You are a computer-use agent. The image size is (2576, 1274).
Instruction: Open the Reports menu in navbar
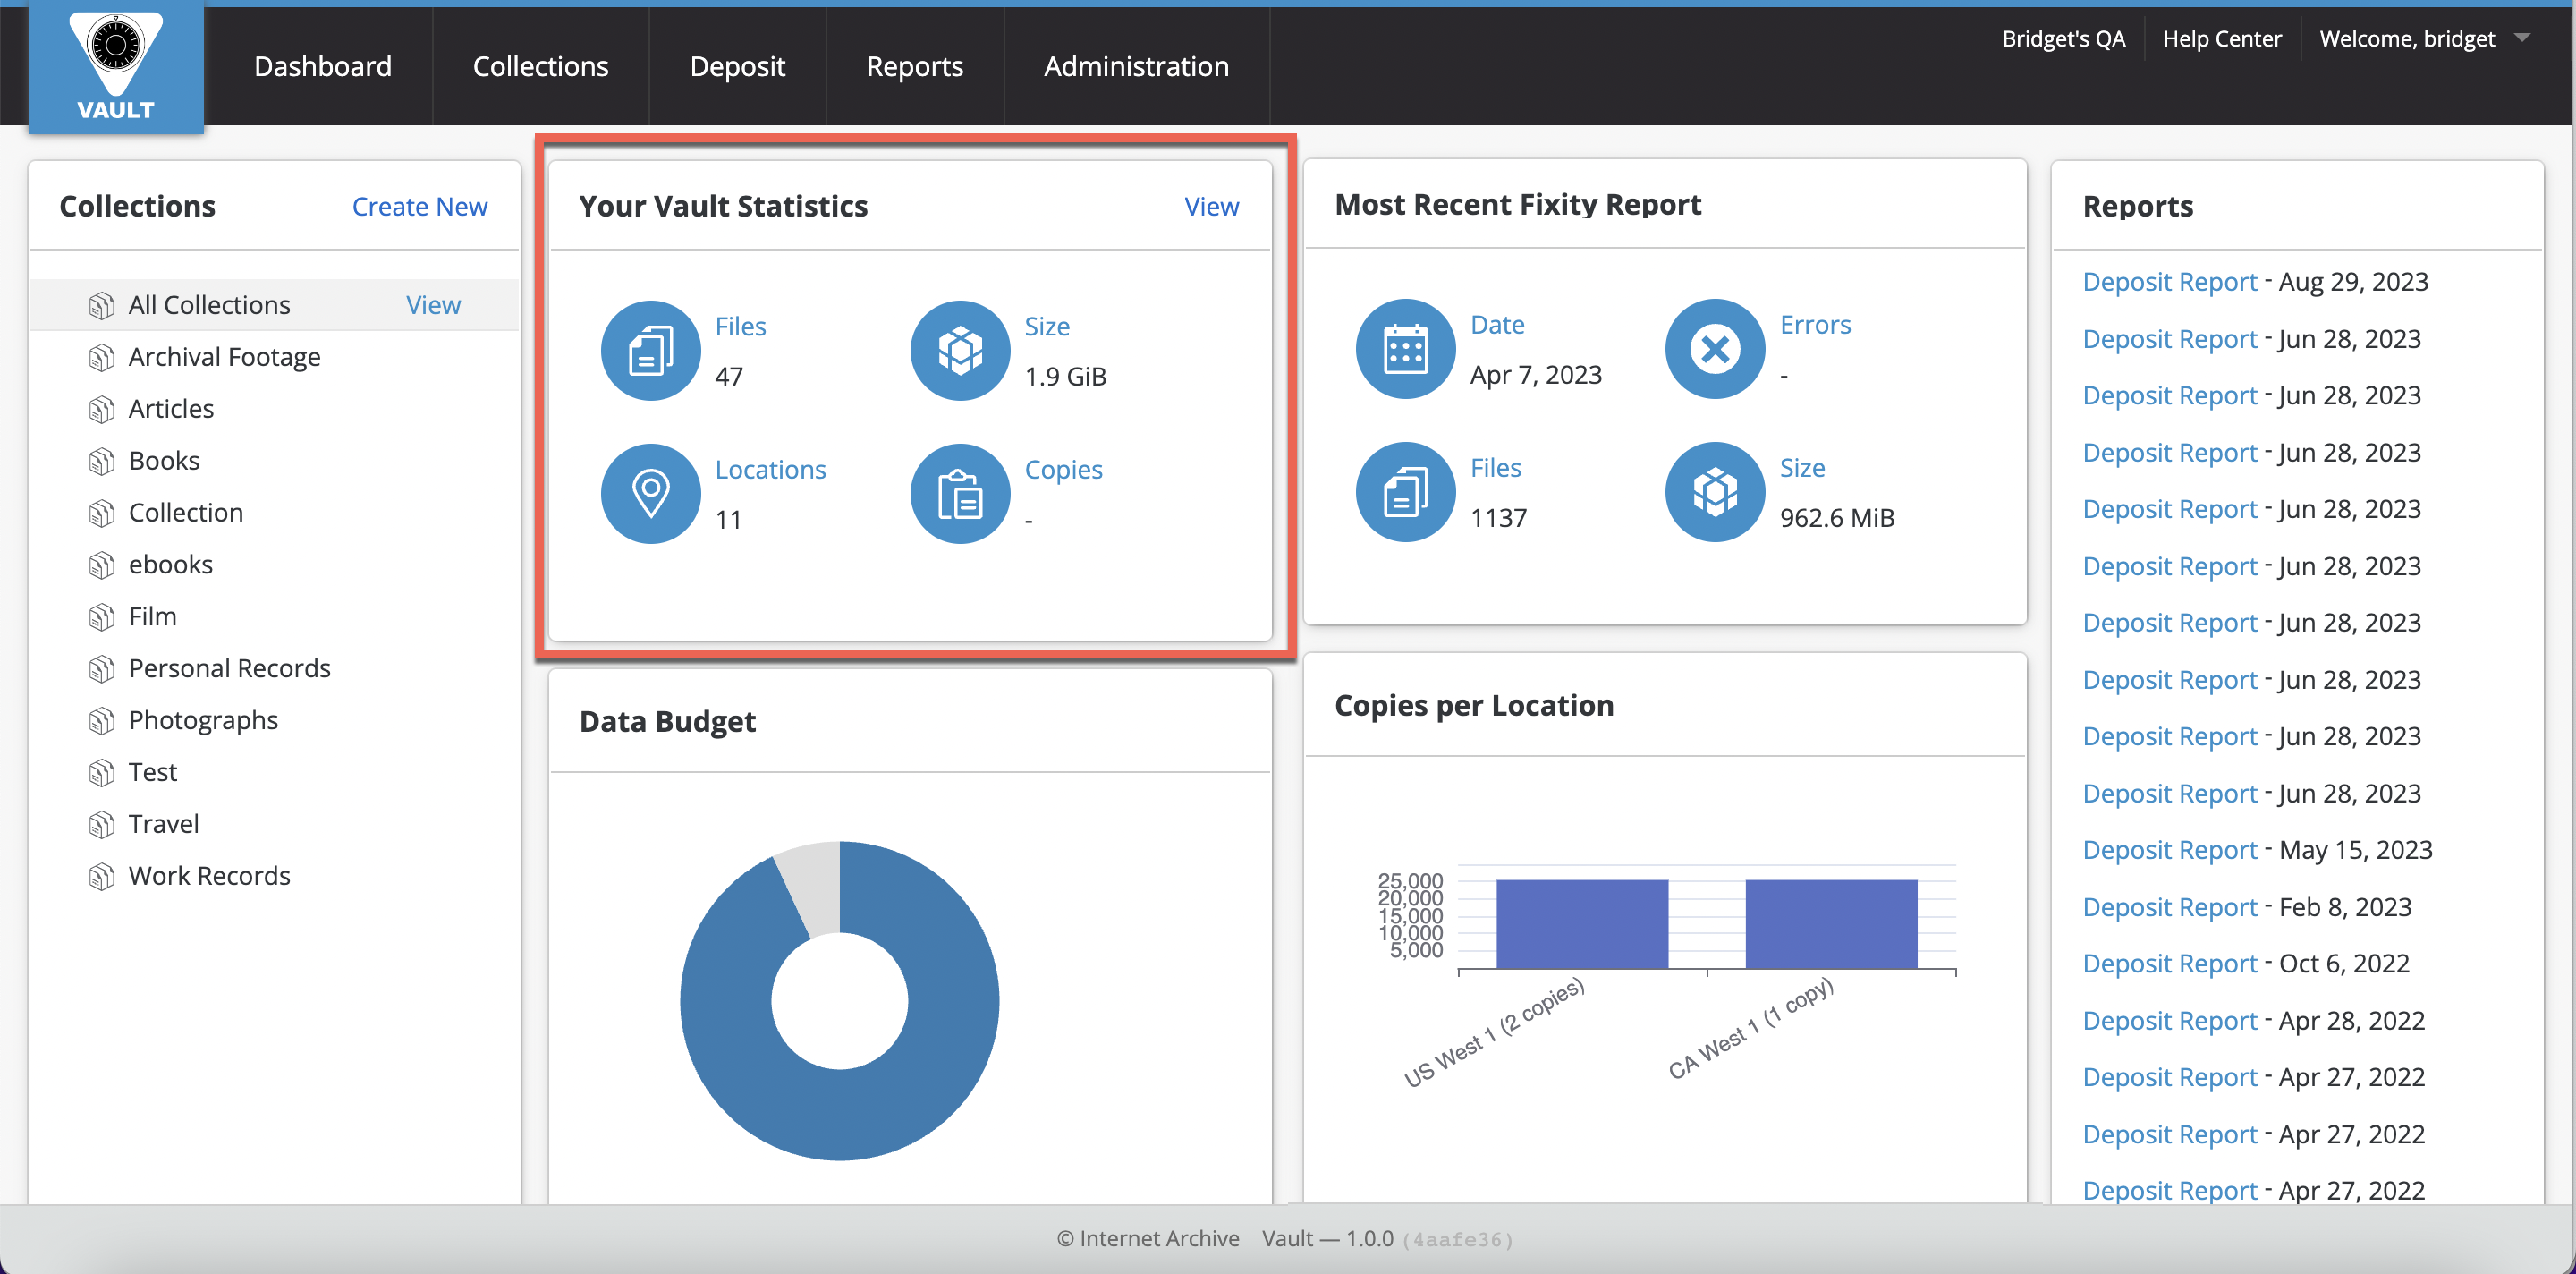[x=914, y=66]
